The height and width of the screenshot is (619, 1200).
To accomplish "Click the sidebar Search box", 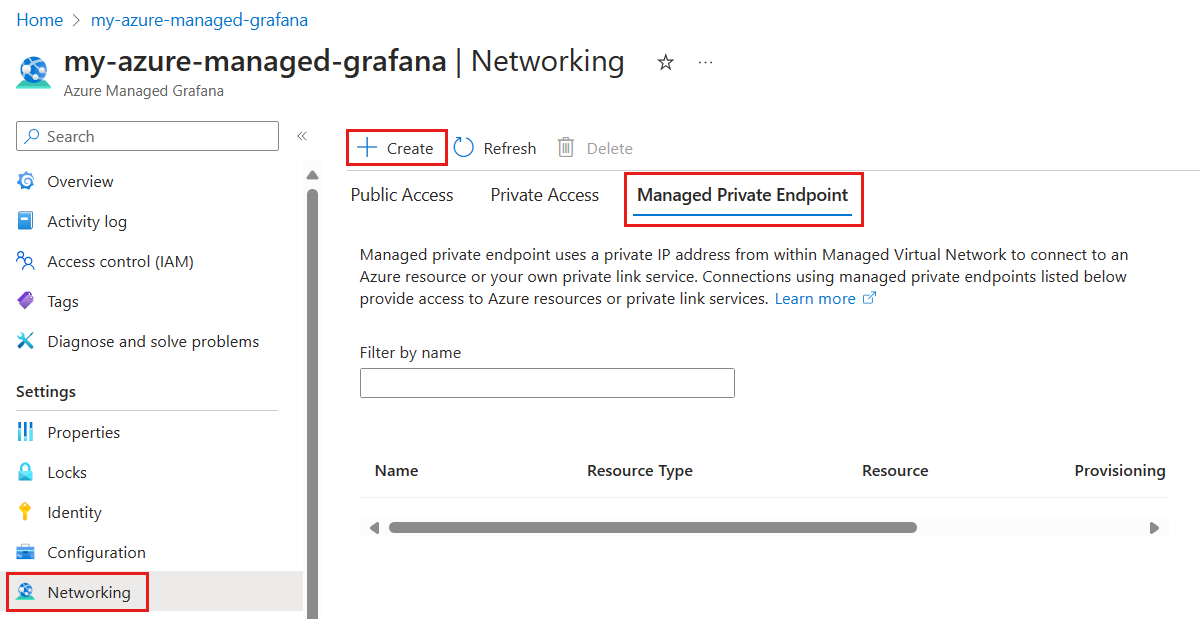I will (x=148, y=136).
